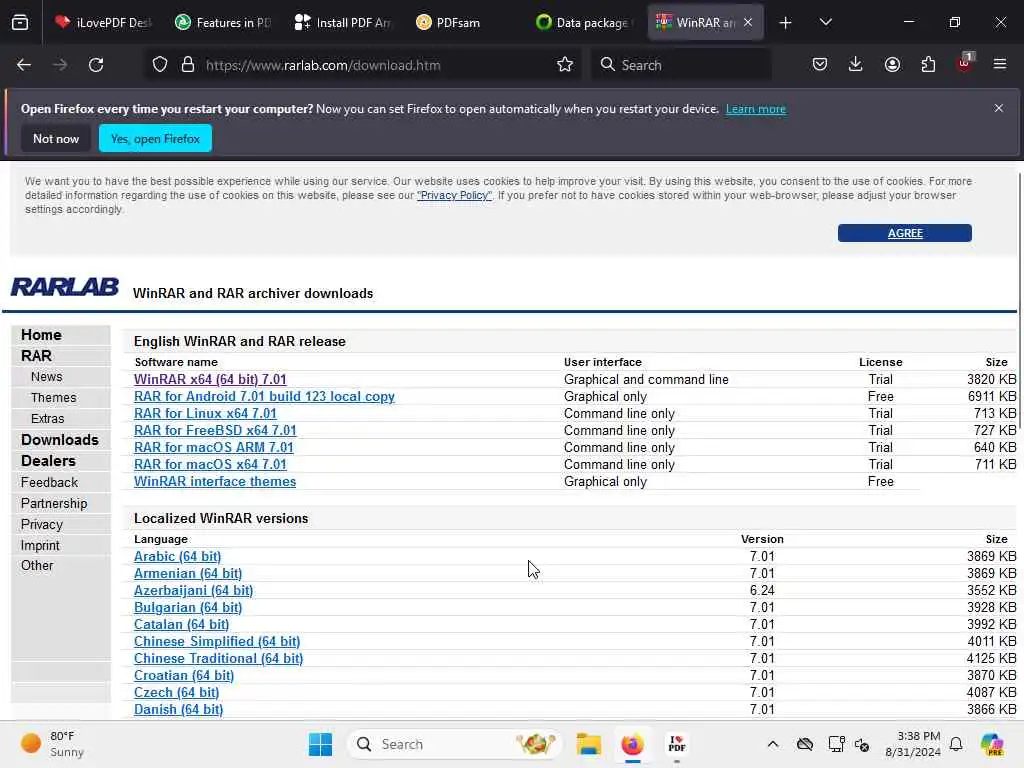Open the Pocket save icon
This screenshot has width=1024, height=768.
pyautogui.click(x=820, y=65)
